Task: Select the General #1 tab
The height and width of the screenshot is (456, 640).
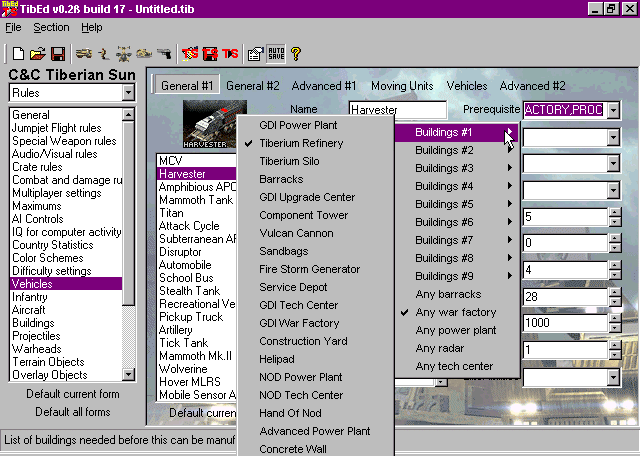Action: coord(187,86)
